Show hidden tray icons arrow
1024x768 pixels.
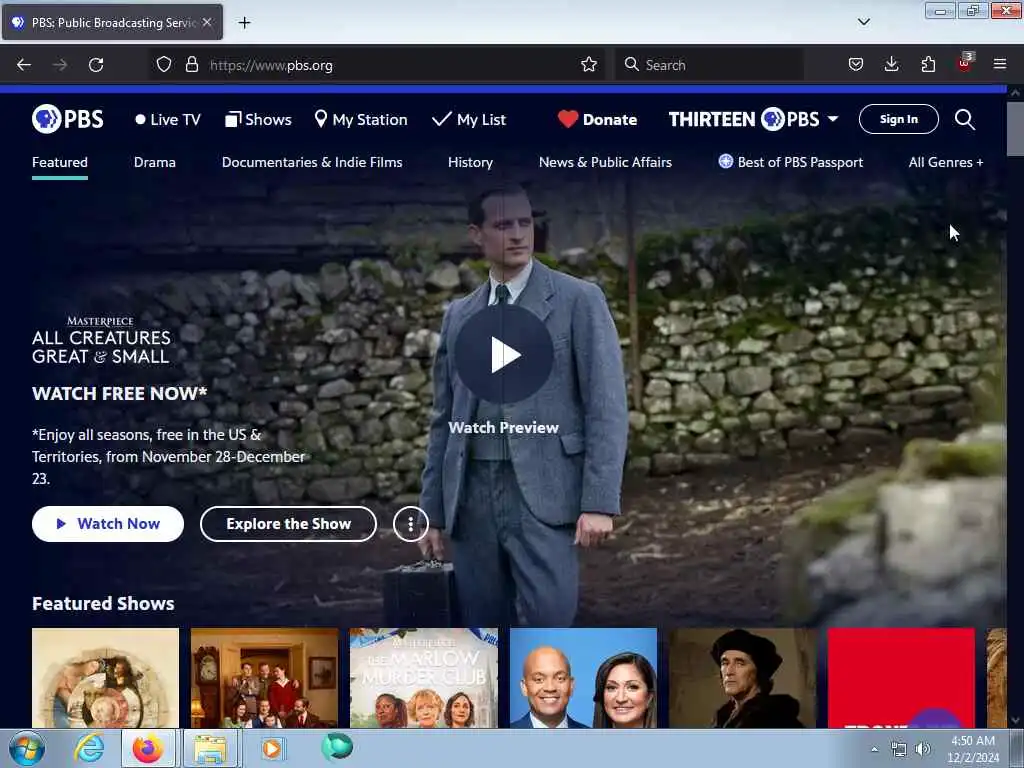tap(874, 749)
